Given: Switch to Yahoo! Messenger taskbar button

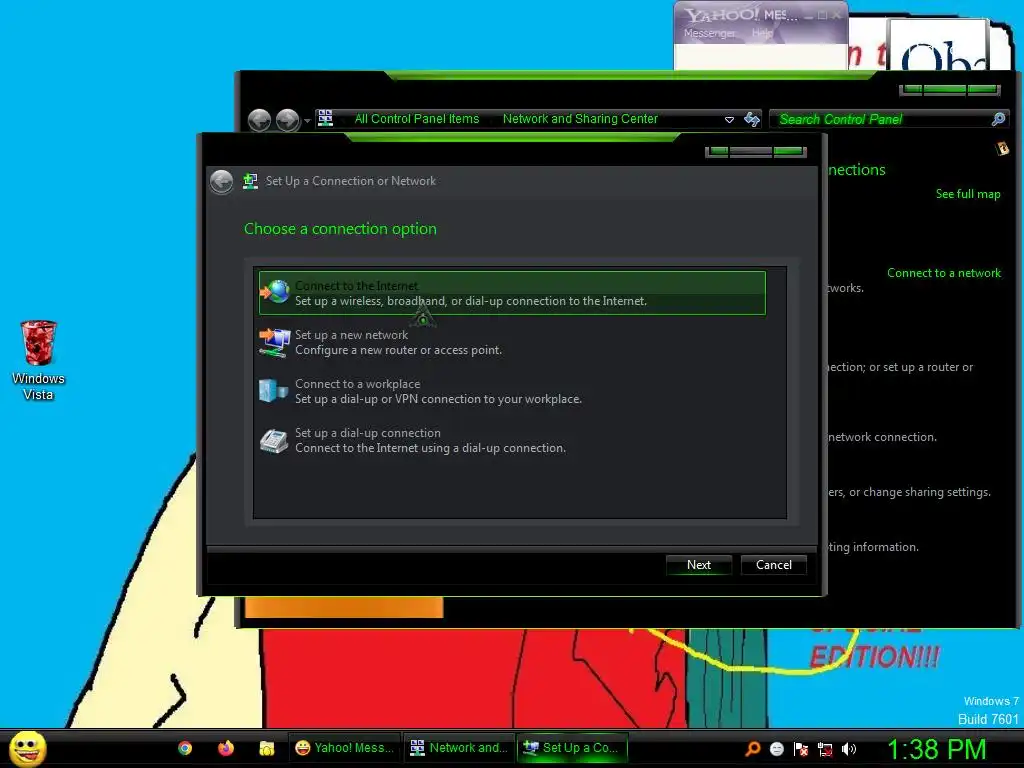Looking at the screenshot, I should (345, 748).
